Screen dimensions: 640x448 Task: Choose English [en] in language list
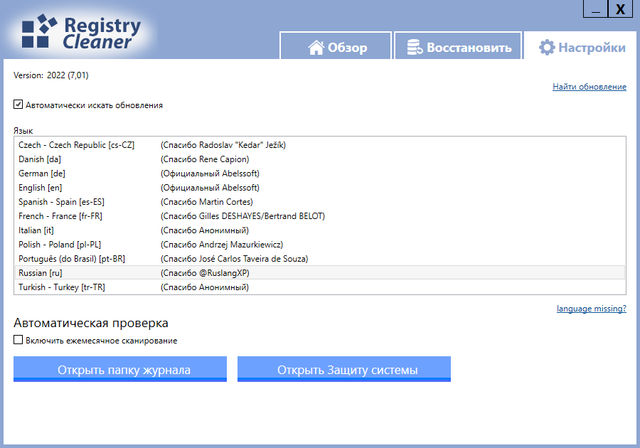[x=320, y=188]
